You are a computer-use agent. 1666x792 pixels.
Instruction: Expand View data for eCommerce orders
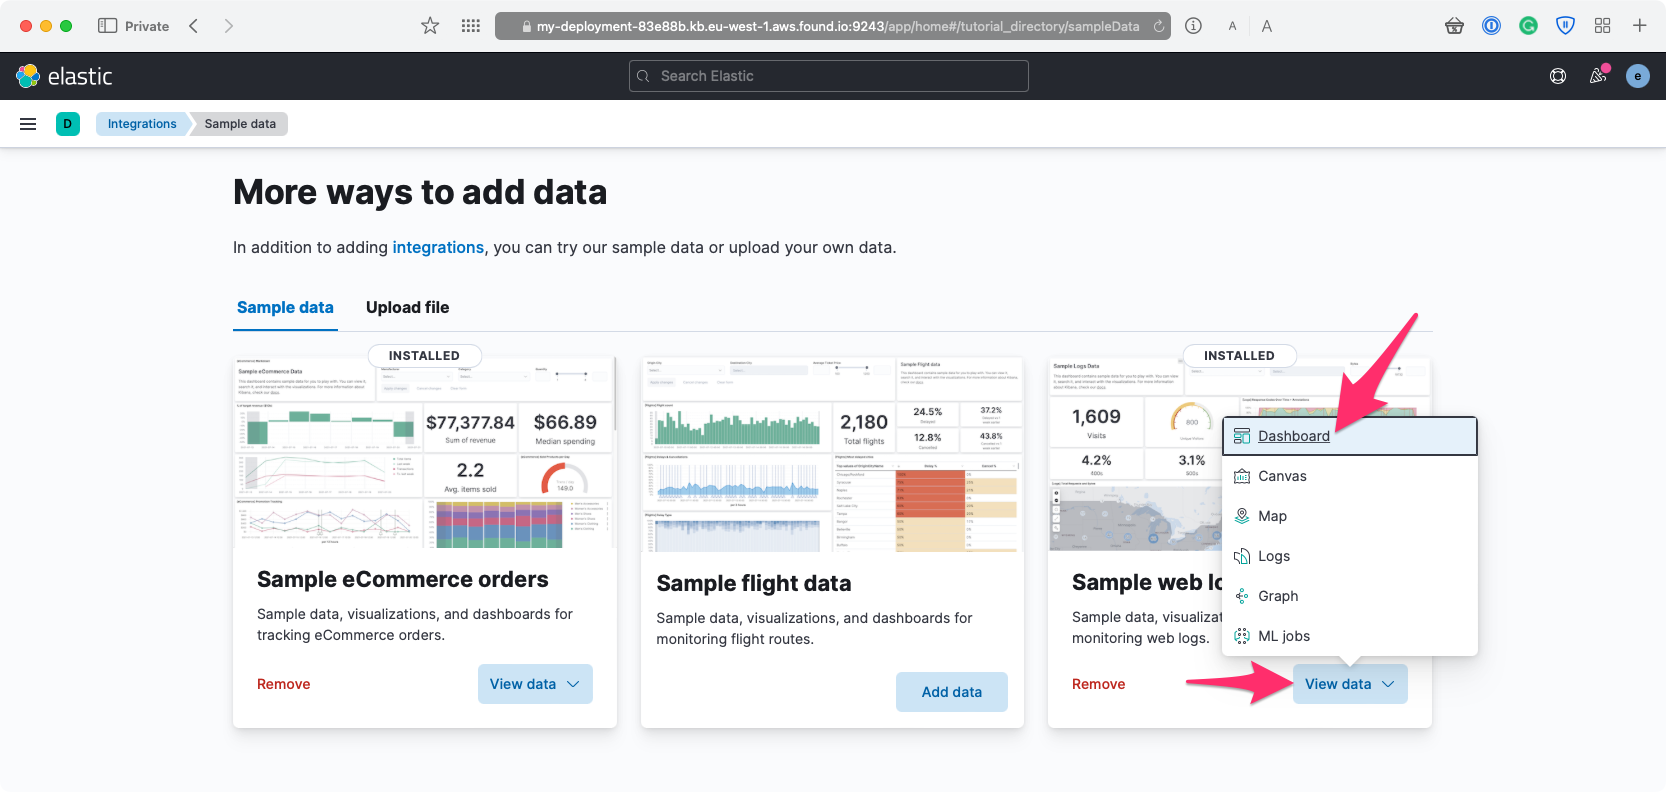(535, 684)
